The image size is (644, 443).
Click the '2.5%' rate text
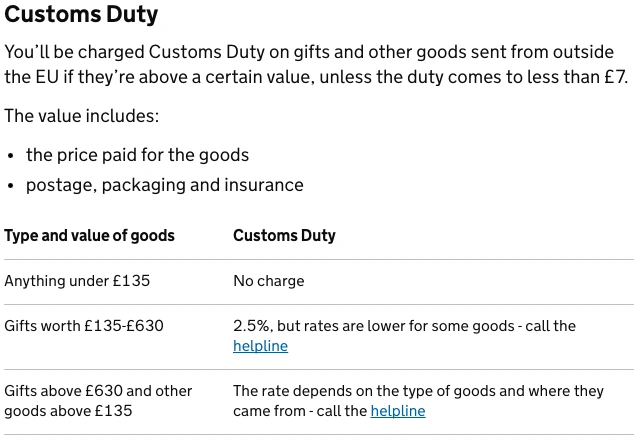[251, 326]
